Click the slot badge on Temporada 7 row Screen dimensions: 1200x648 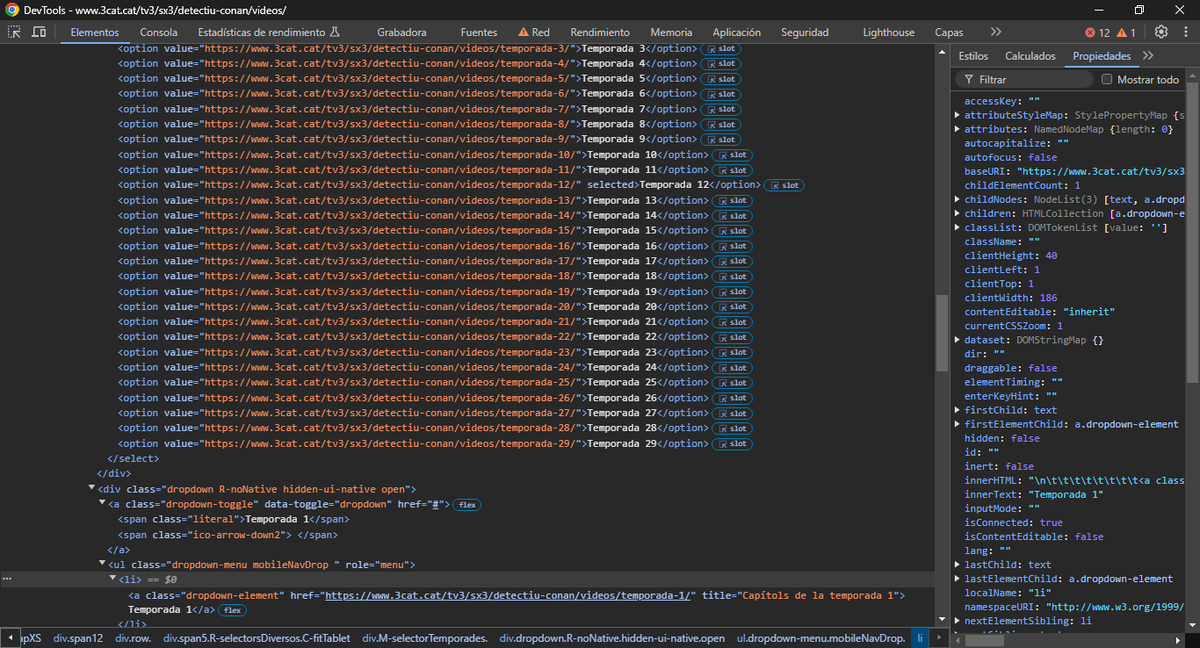[722, 109]
